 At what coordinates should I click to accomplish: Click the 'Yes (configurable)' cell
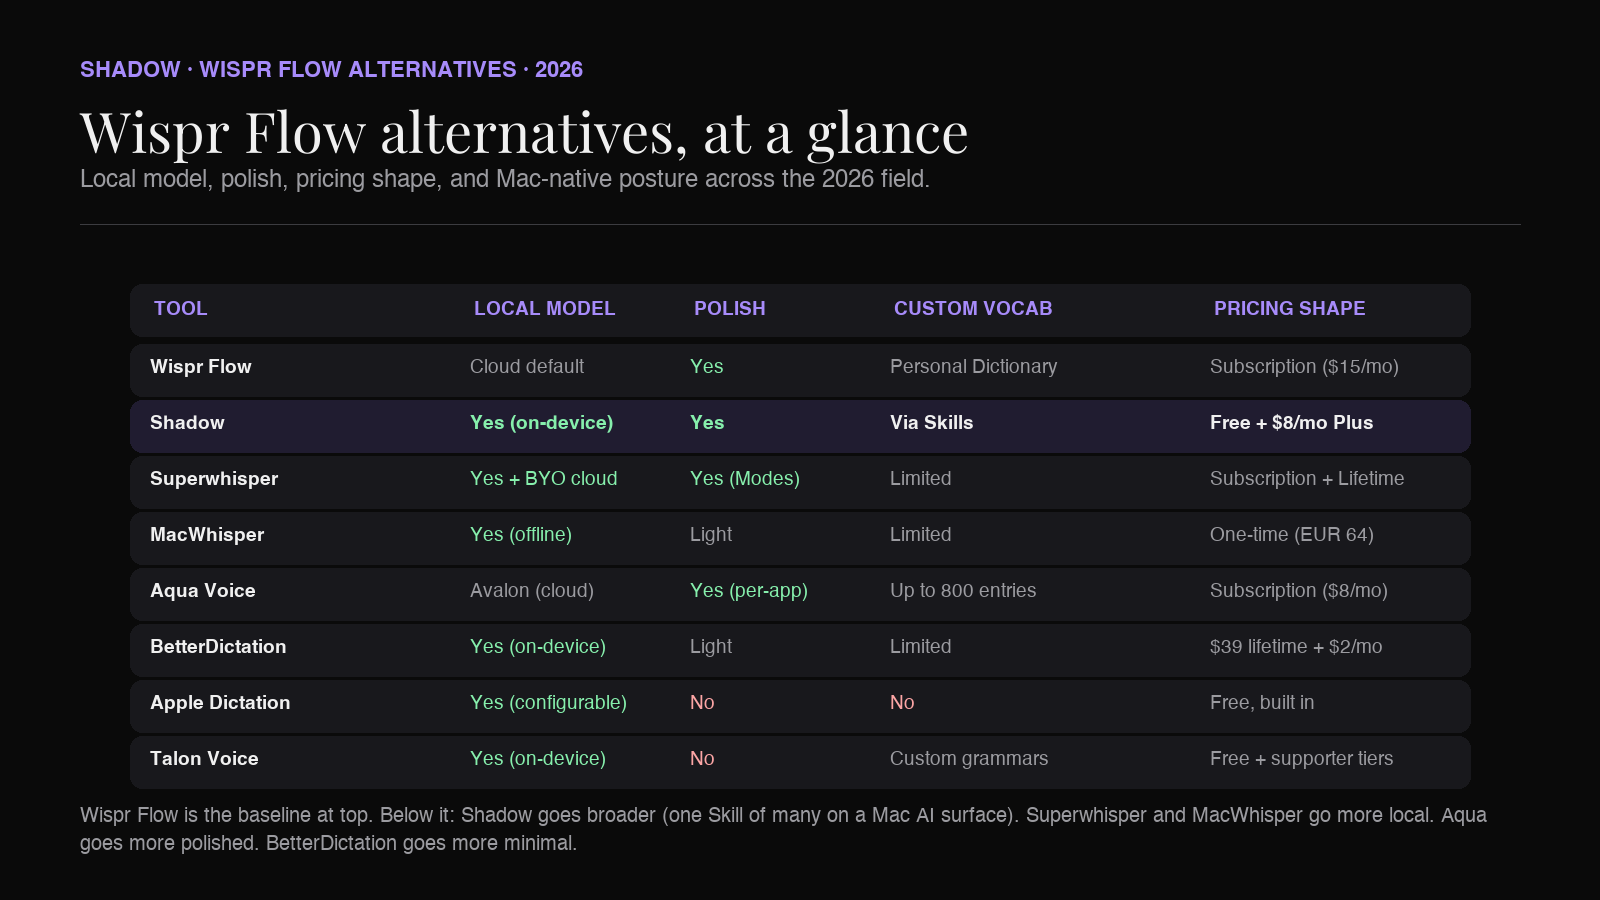[548, 703]
